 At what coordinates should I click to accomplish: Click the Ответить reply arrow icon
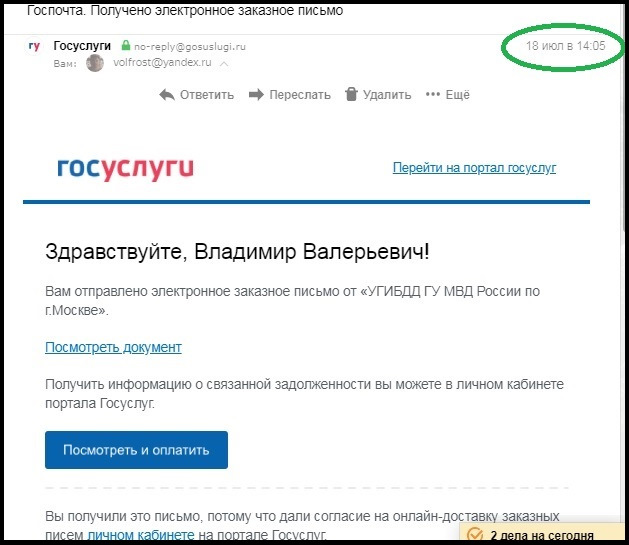click(x=167, y=95)
